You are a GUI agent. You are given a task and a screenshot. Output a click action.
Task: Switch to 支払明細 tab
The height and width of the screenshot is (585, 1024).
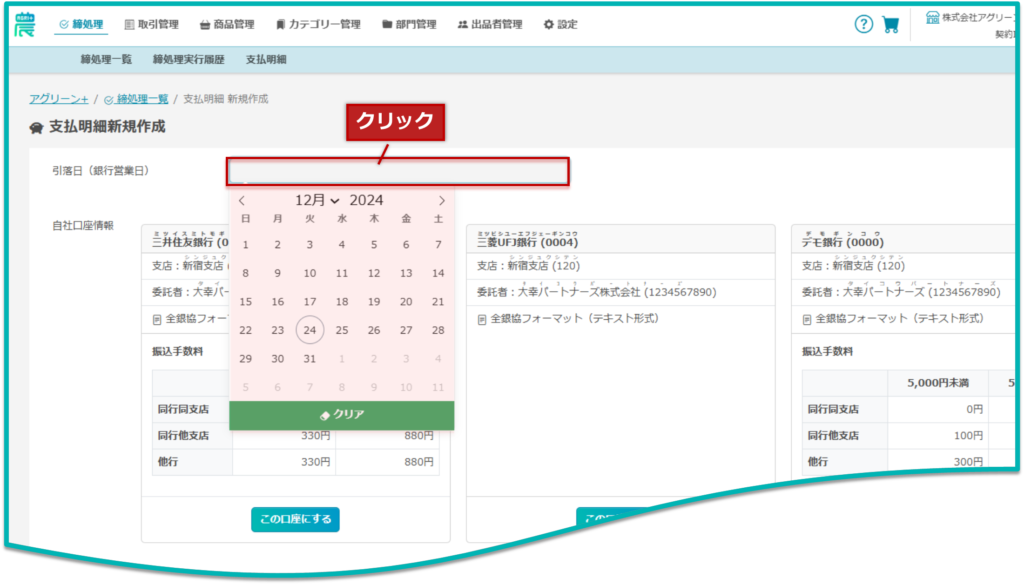click(266, 60)
